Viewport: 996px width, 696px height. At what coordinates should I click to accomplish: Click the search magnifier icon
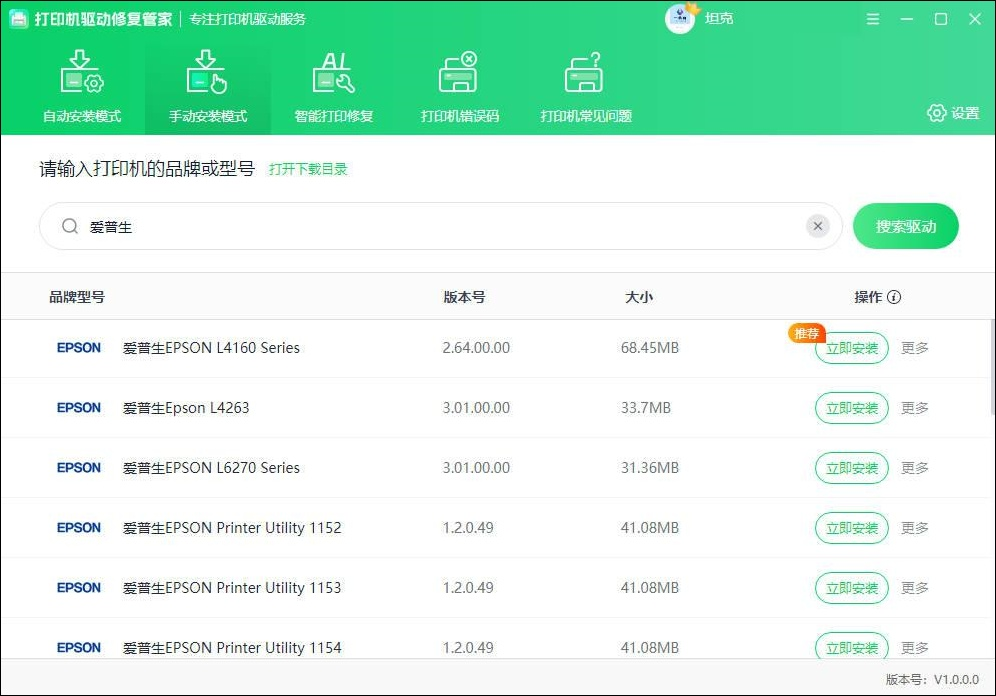[x=70, y=226]
